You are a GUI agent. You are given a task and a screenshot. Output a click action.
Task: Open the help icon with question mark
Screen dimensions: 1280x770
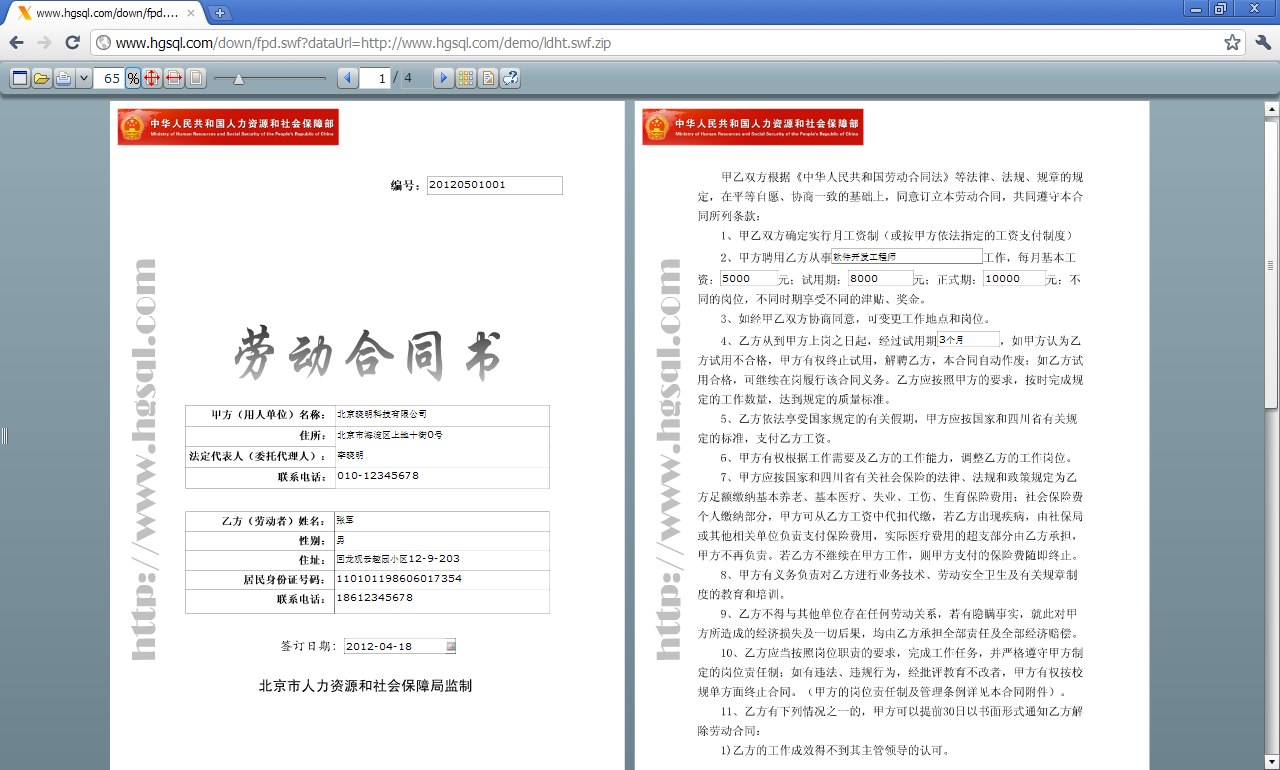click(510, 78)
